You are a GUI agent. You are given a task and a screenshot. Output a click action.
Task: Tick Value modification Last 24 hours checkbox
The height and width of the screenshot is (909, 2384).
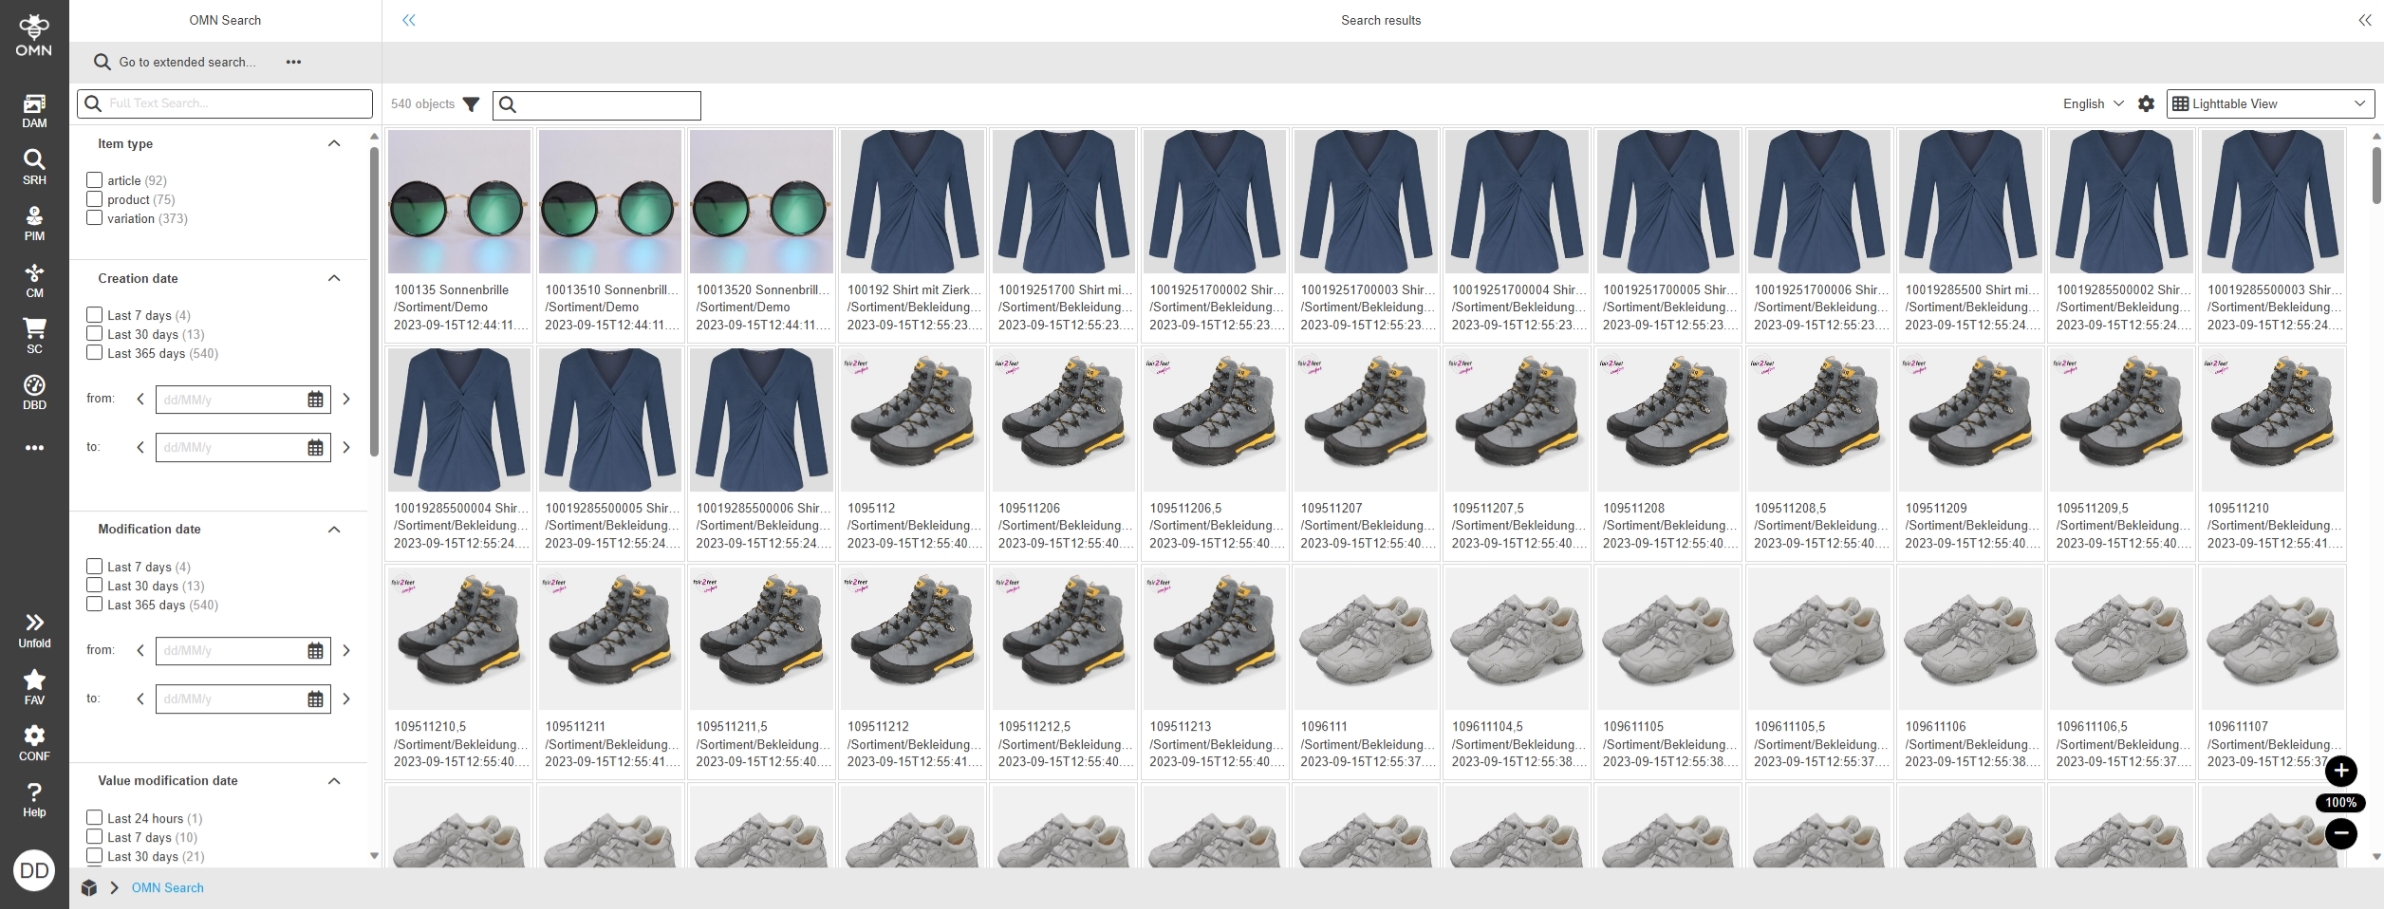click(95, 818)
